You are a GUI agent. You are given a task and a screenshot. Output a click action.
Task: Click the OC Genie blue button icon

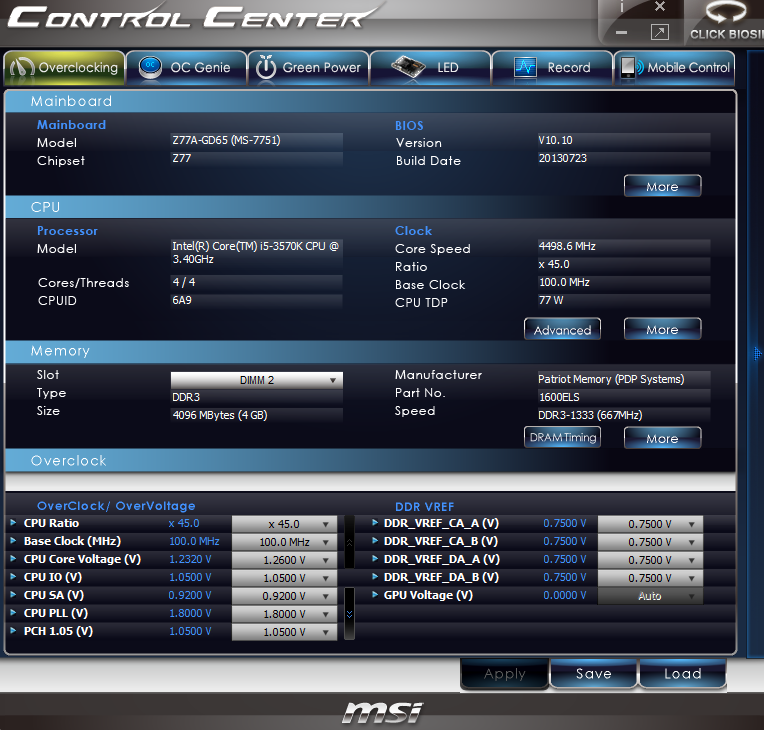click(150, 67)
